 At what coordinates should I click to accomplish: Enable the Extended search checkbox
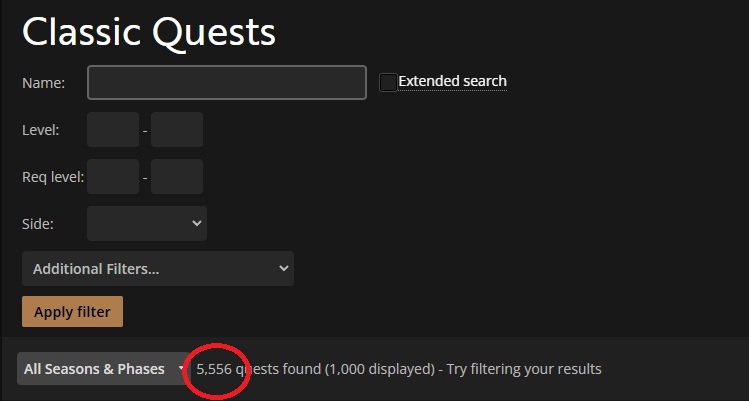[388, 82]
